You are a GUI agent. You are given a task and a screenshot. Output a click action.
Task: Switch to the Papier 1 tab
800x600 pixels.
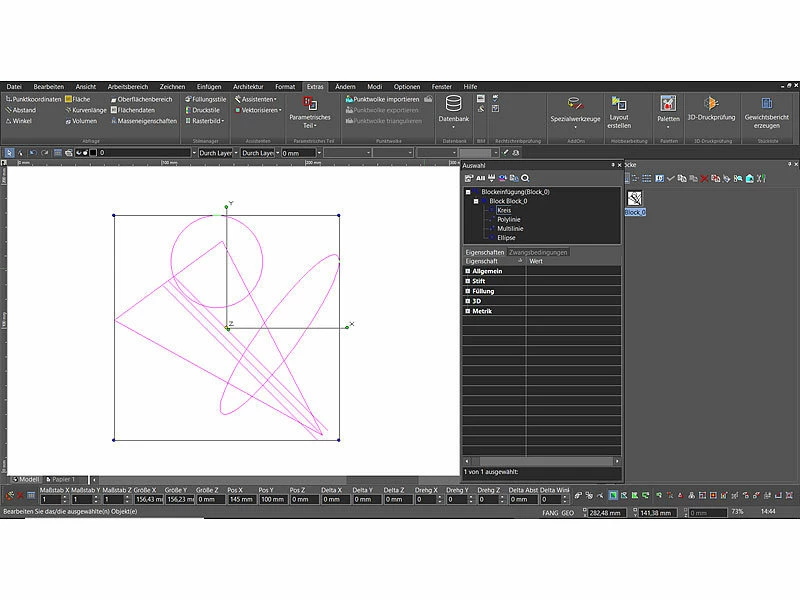tap(64, 479)
